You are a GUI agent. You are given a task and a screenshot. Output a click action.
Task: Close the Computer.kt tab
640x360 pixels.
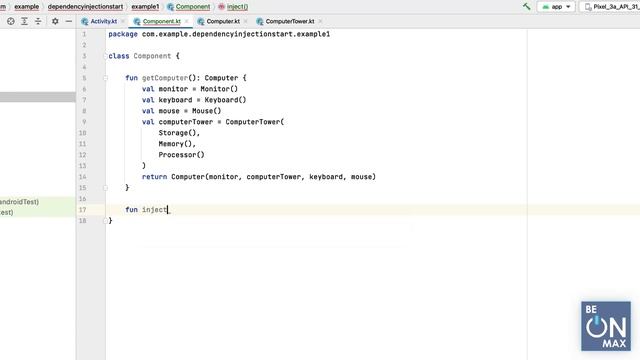click(246, 21)
